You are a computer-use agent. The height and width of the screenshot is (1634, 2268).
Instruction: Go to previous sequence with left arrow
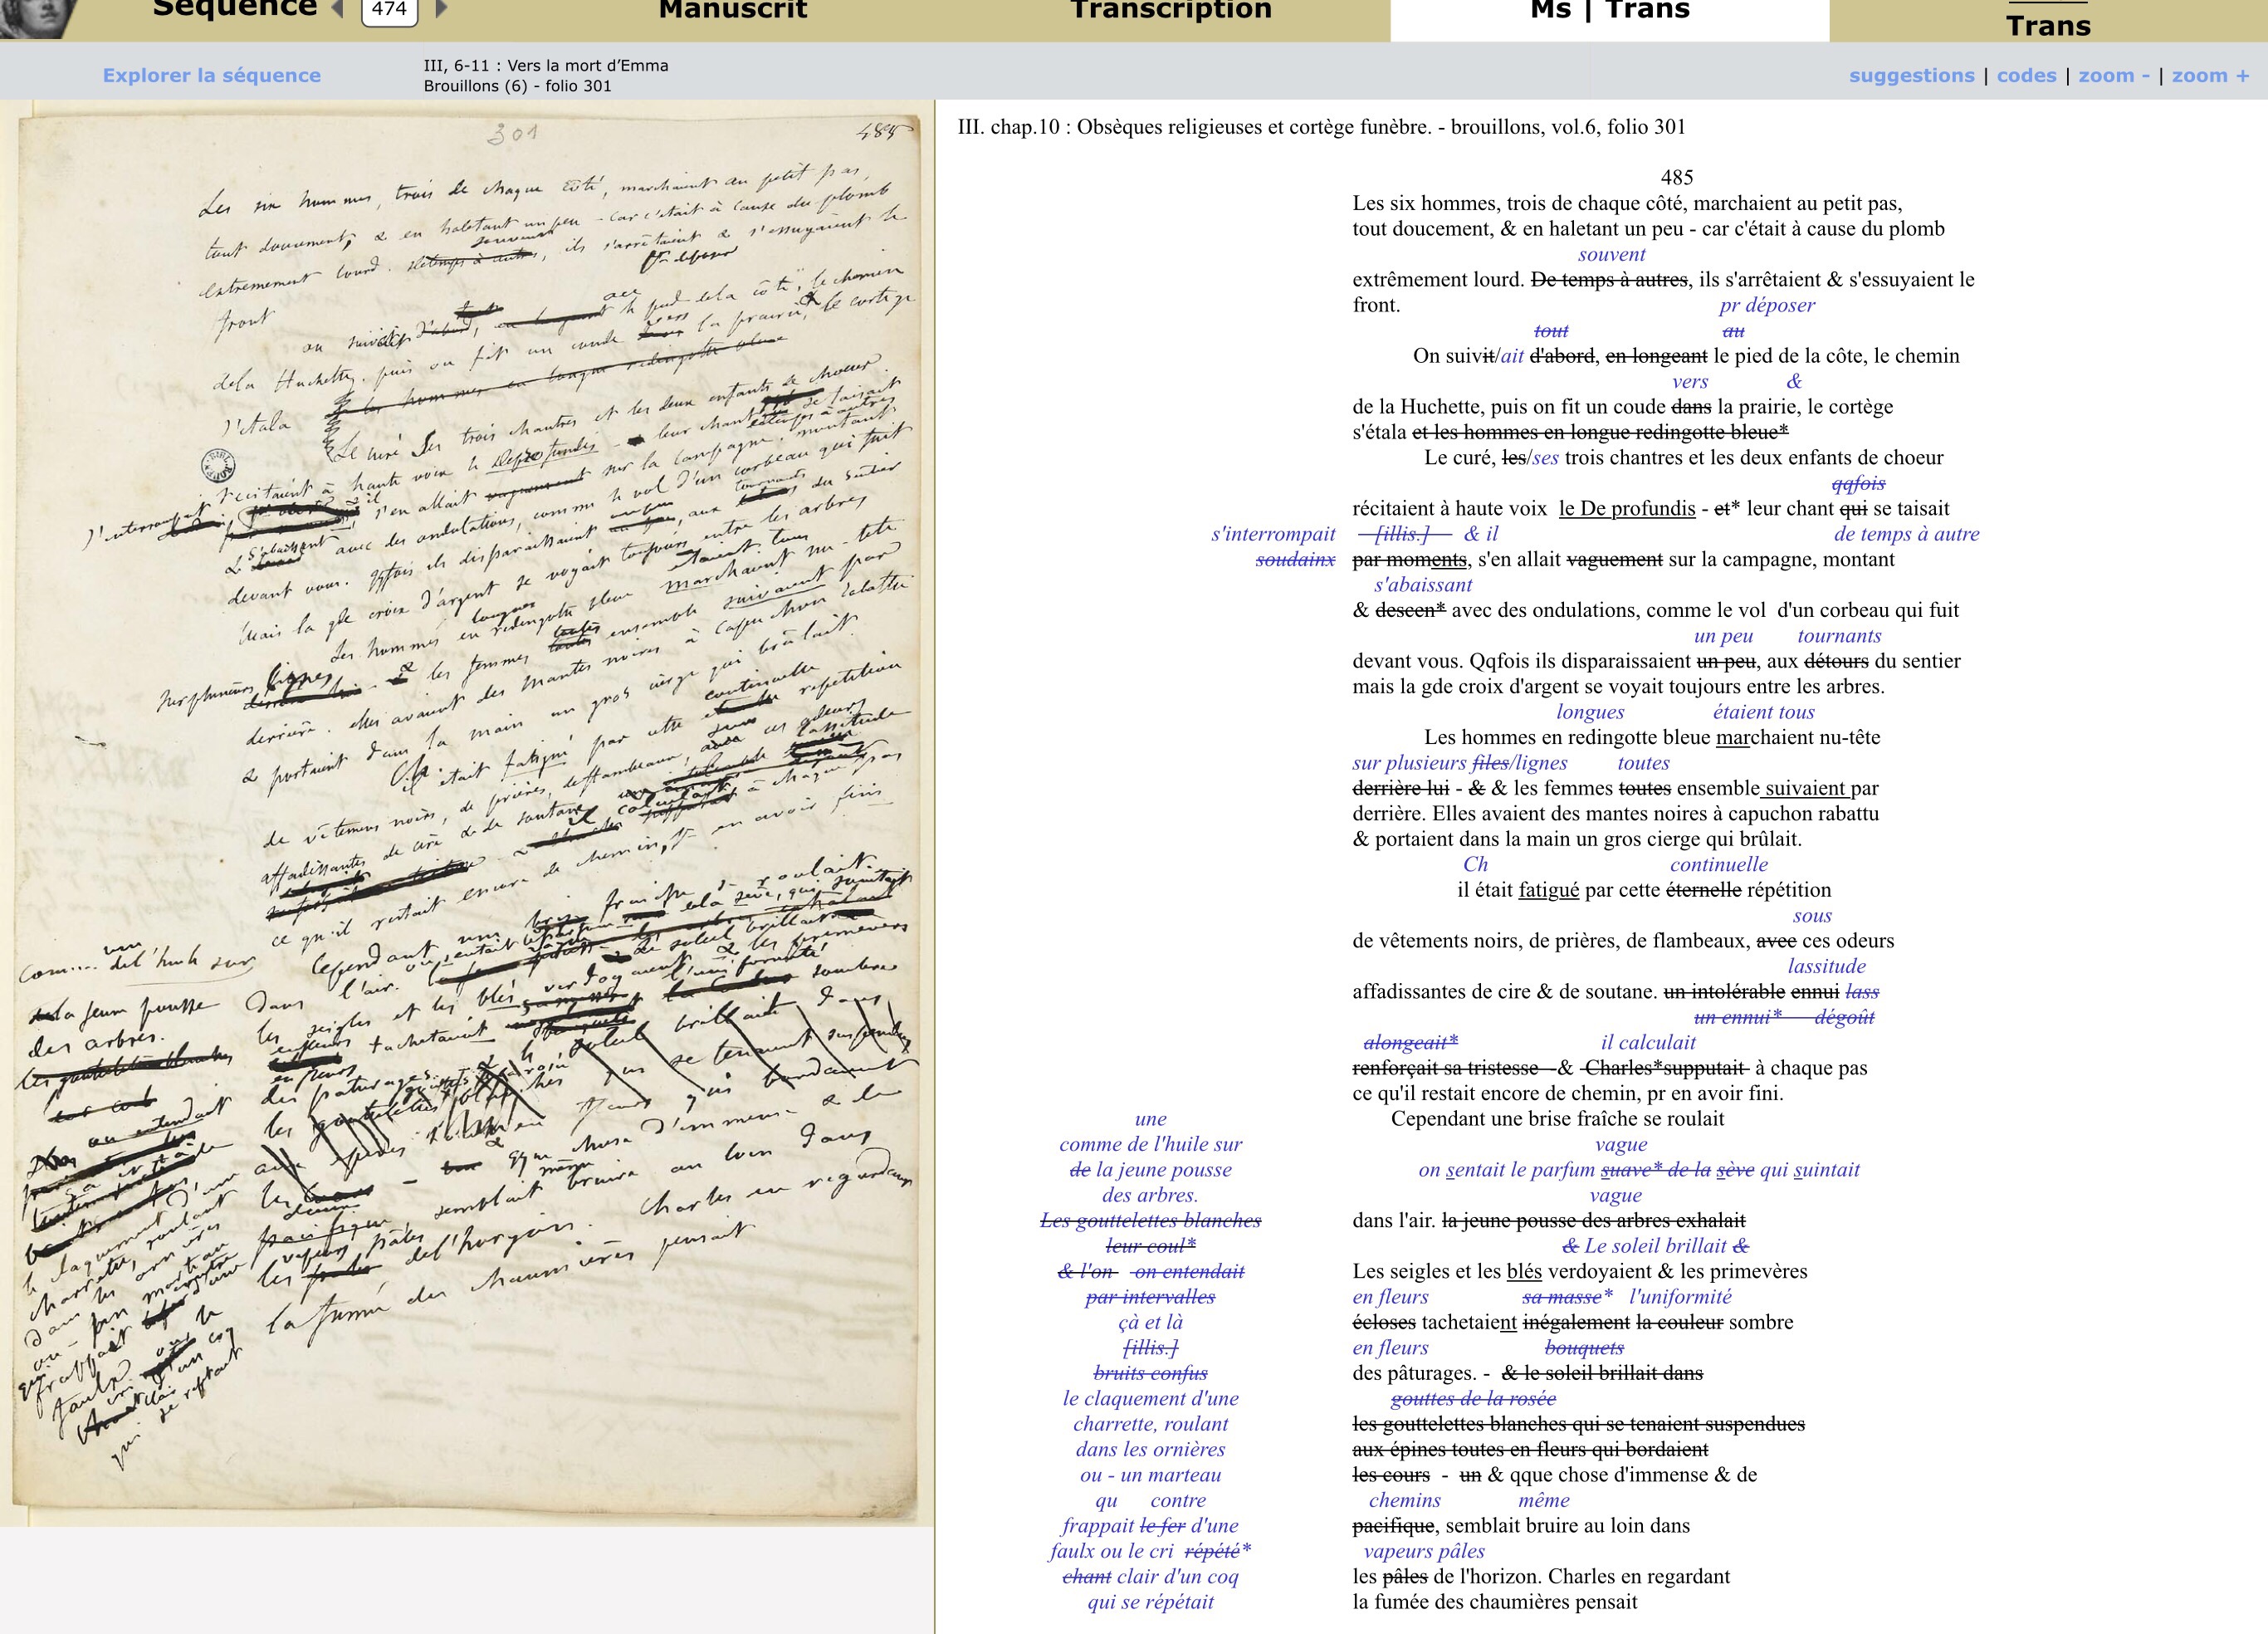pos(337,9)
